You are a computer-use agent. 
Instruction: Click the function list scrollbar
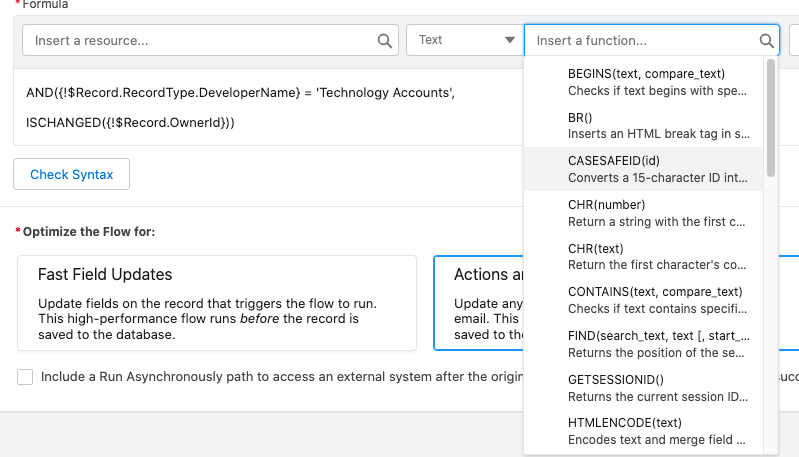click(771, 118)
